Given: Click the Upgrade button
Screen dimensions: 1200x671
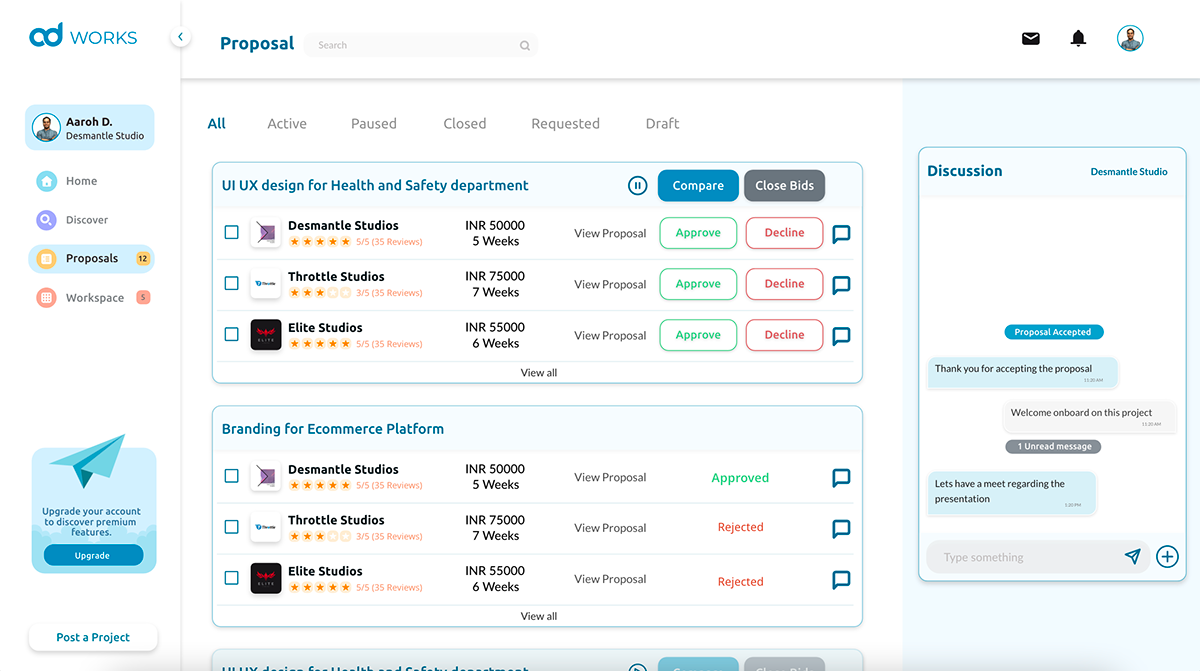Looking at the screenshot, I should click(93, 556).
